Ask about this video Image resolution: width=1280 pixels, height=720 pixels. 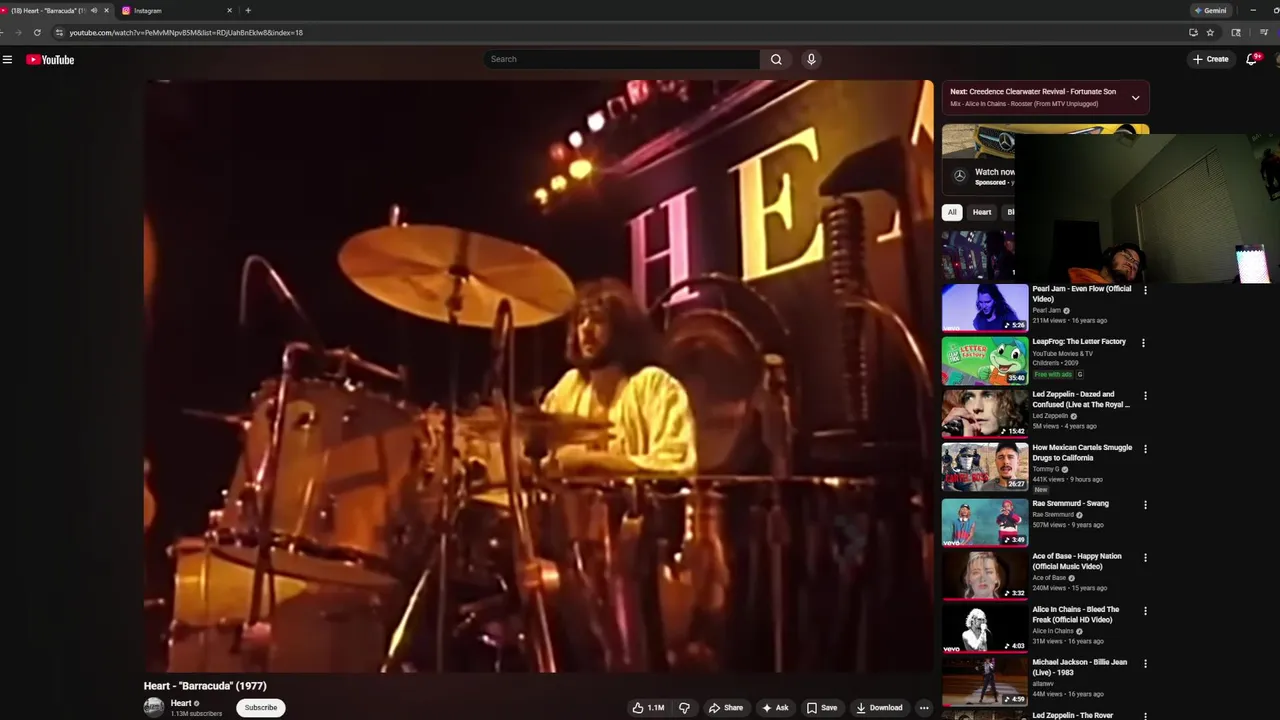pos(775,707)
